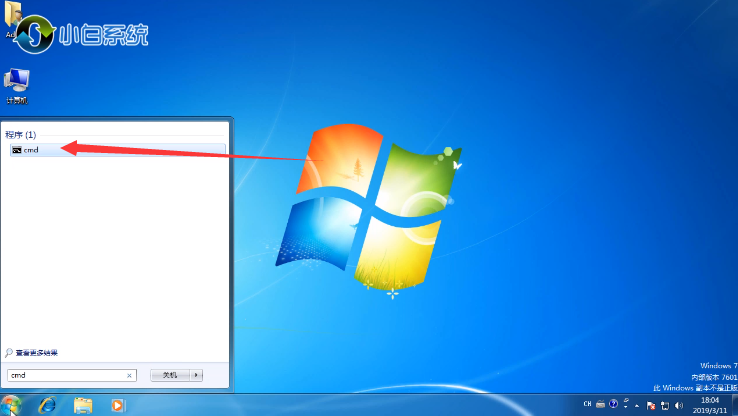738x416 pixels.
Task: Expand shutdown options arrow
Action: [197, 375]
